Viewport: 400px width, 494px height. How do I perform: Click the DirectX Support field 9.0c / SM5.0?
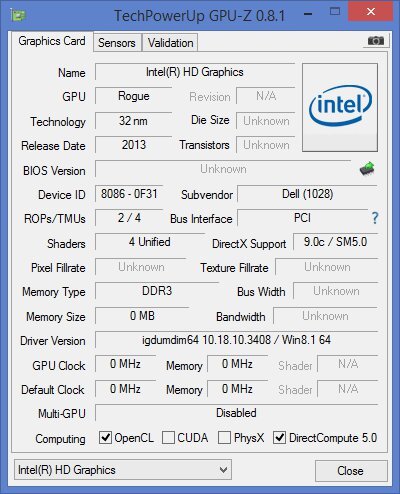click(x=335, y=242)
